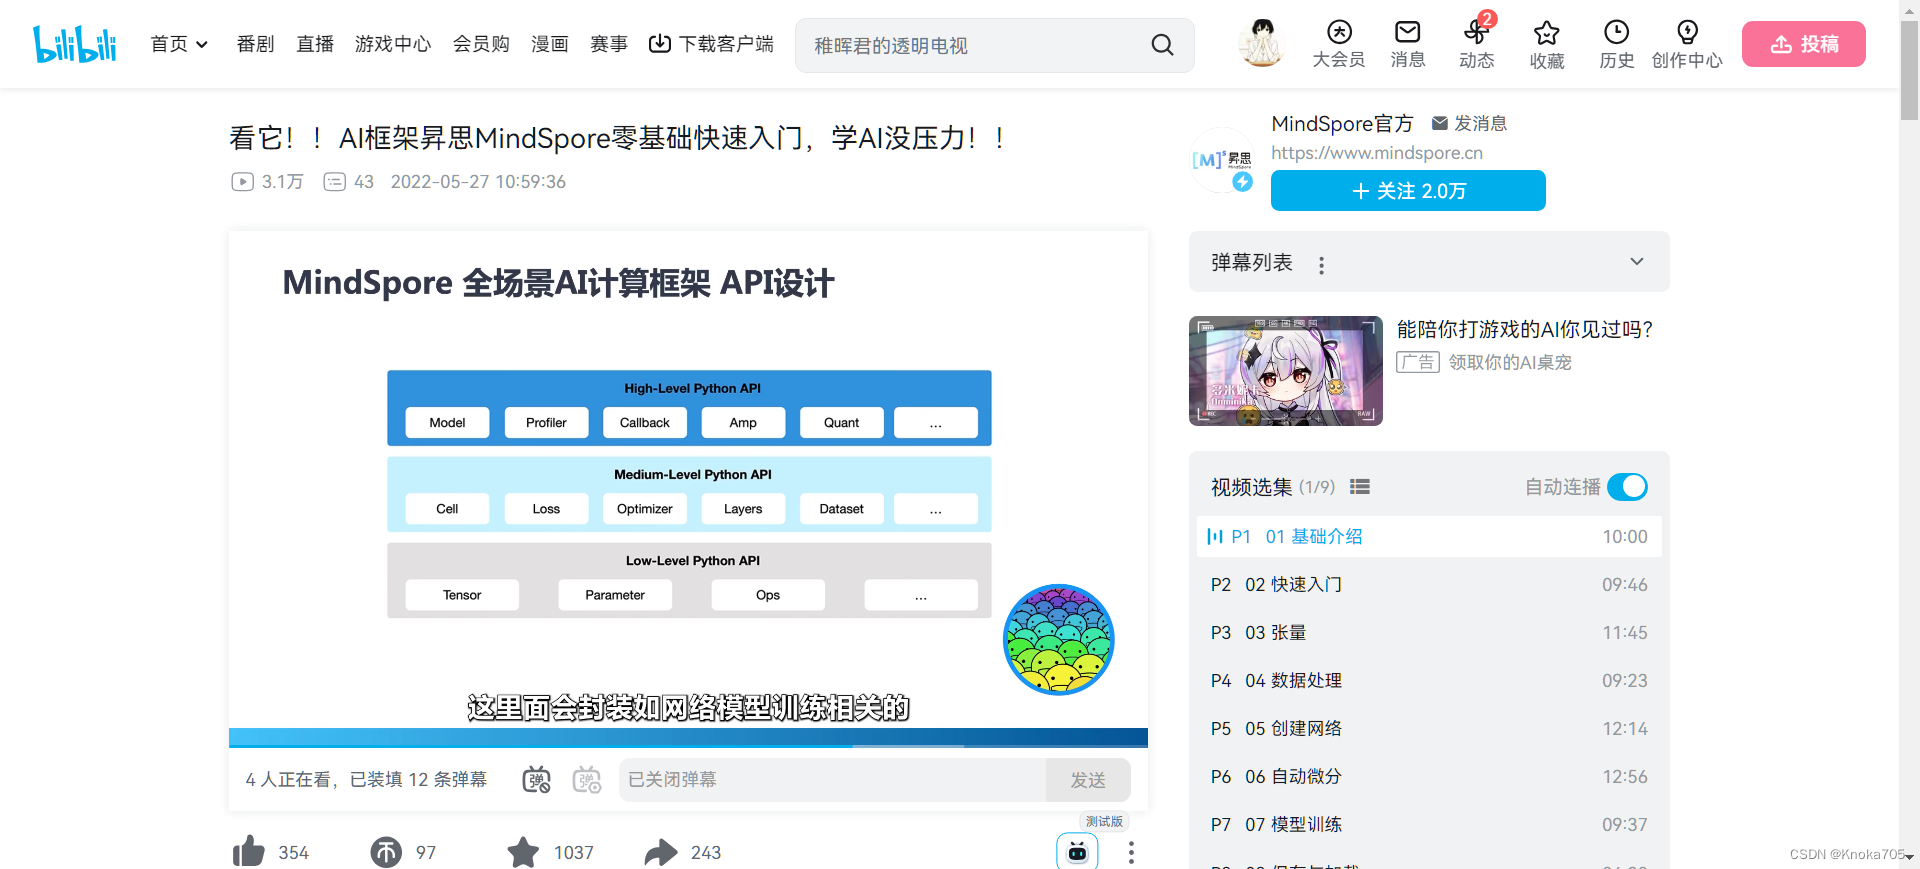Click the magnifier search icon
The height and width of the screenshot is (869, 1920).
click(x=1162, y=45)
